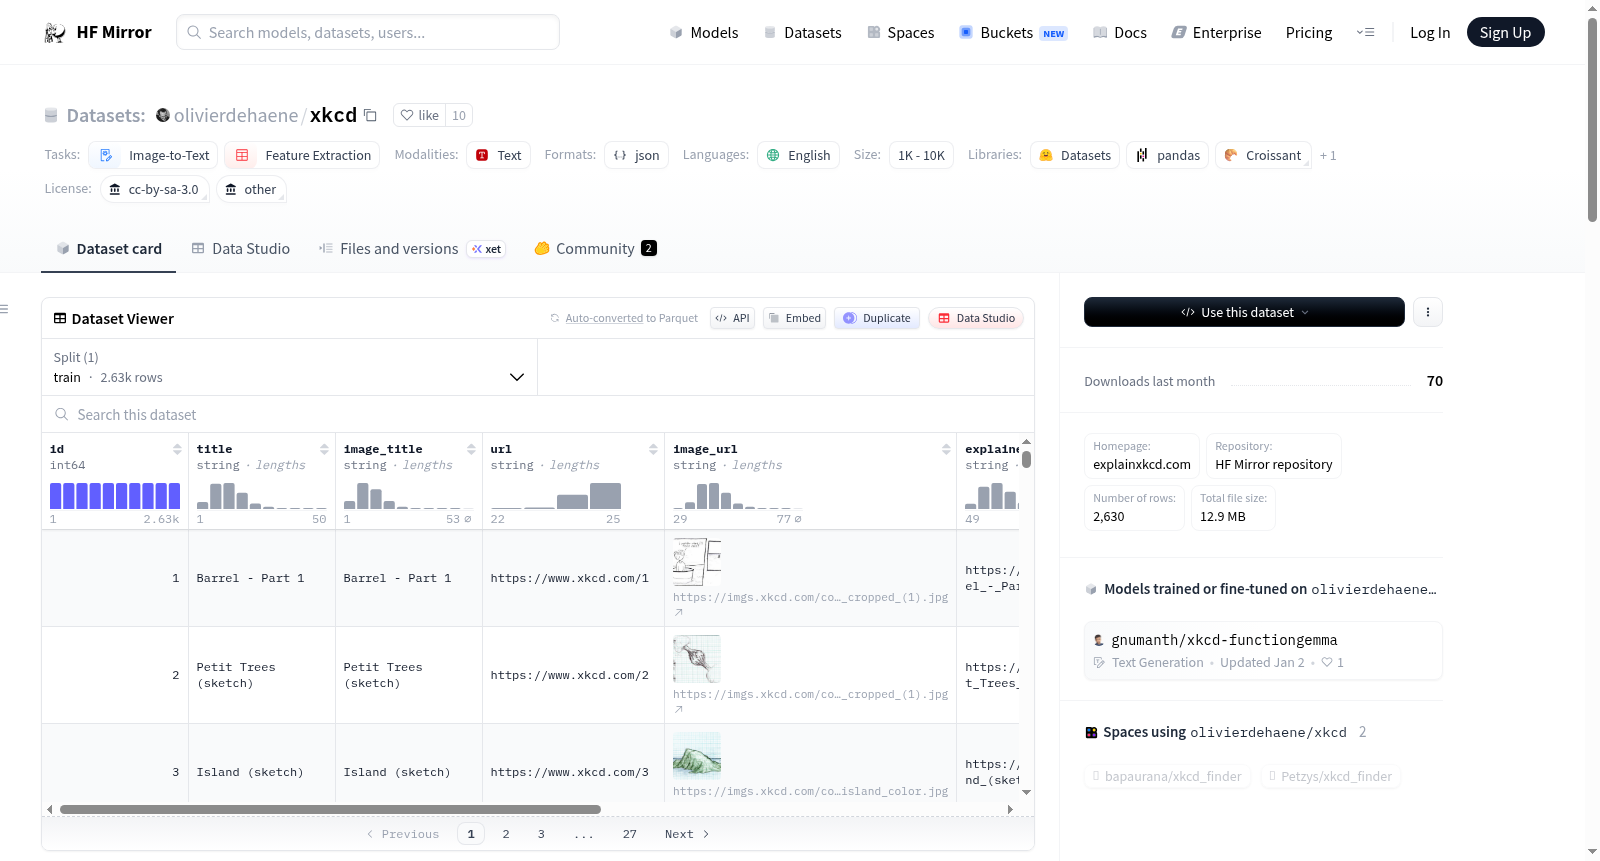Open the extra navigation menu icon
Image resolution: width=1600 pixels, height=861 pixels.
click(1365, 33)
